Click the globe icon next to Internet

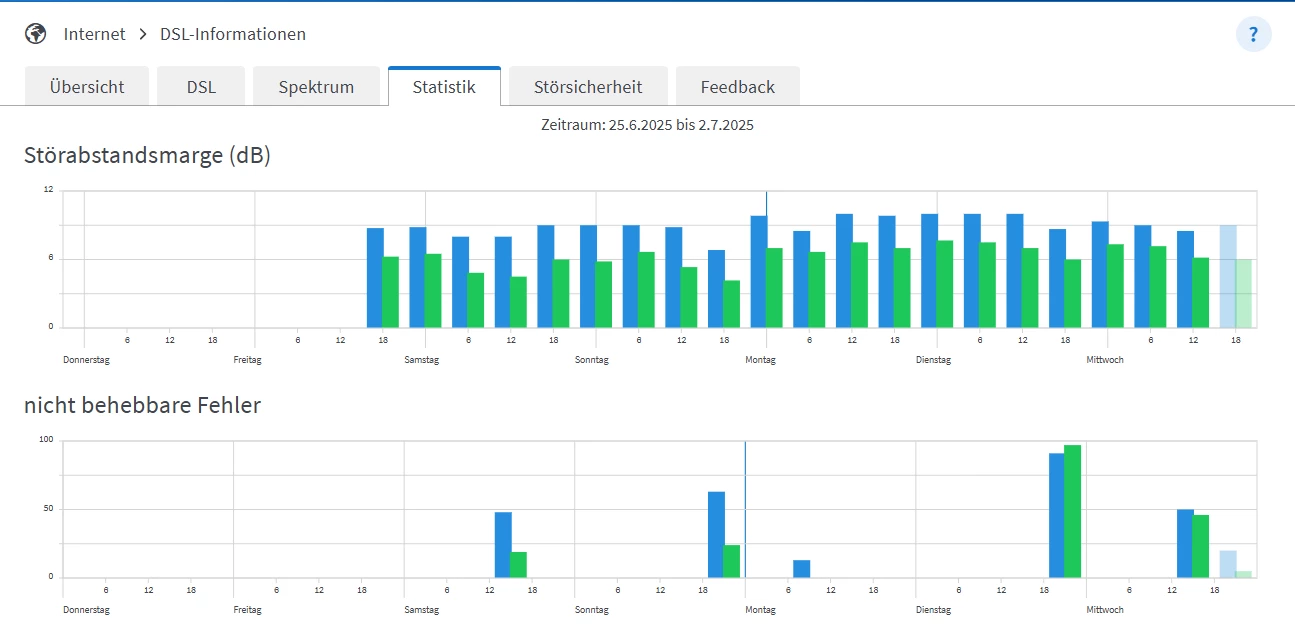tap(36, 34)
